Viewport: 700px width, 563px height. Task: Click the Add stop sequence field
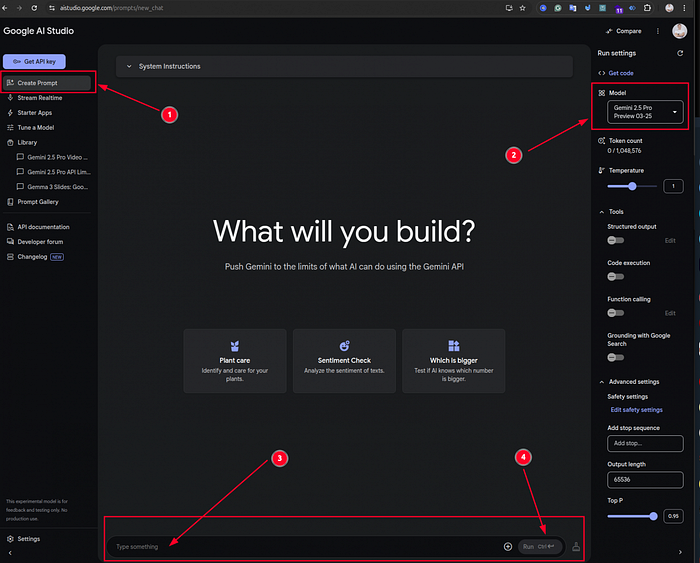645,443
